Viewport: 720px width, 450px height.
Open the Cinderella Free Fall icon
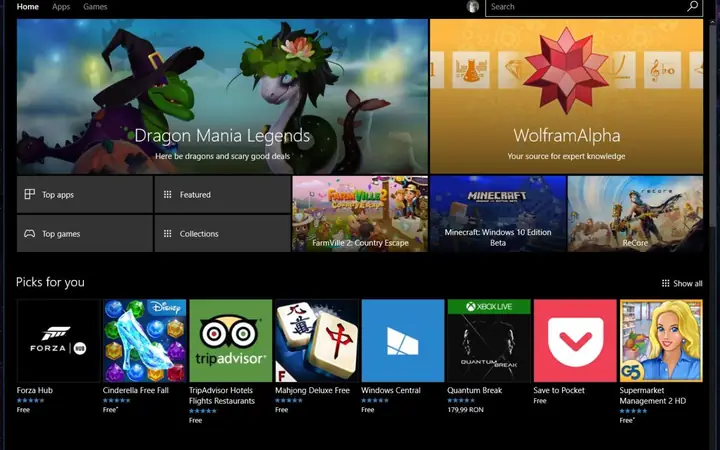click(144, 340)
